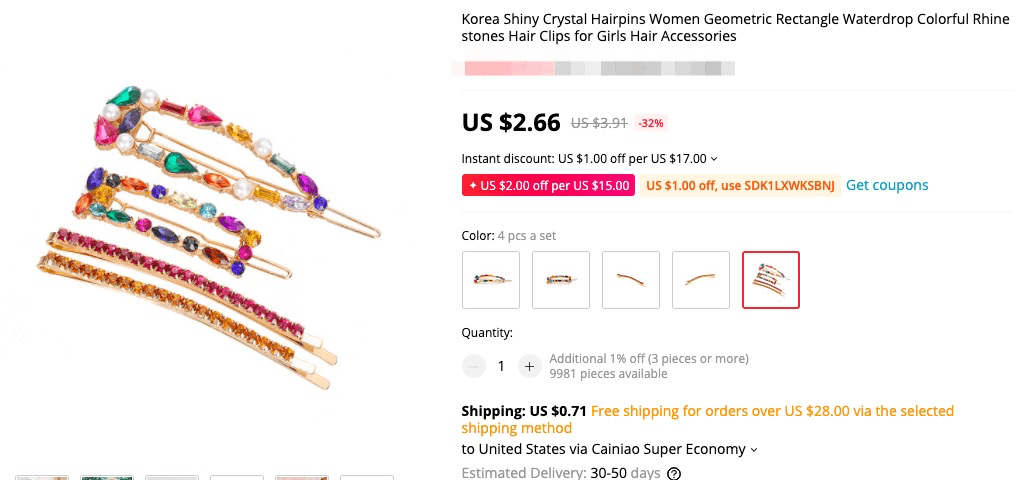Click the fifth gallery thumbnail below the main image

(302, 477)
